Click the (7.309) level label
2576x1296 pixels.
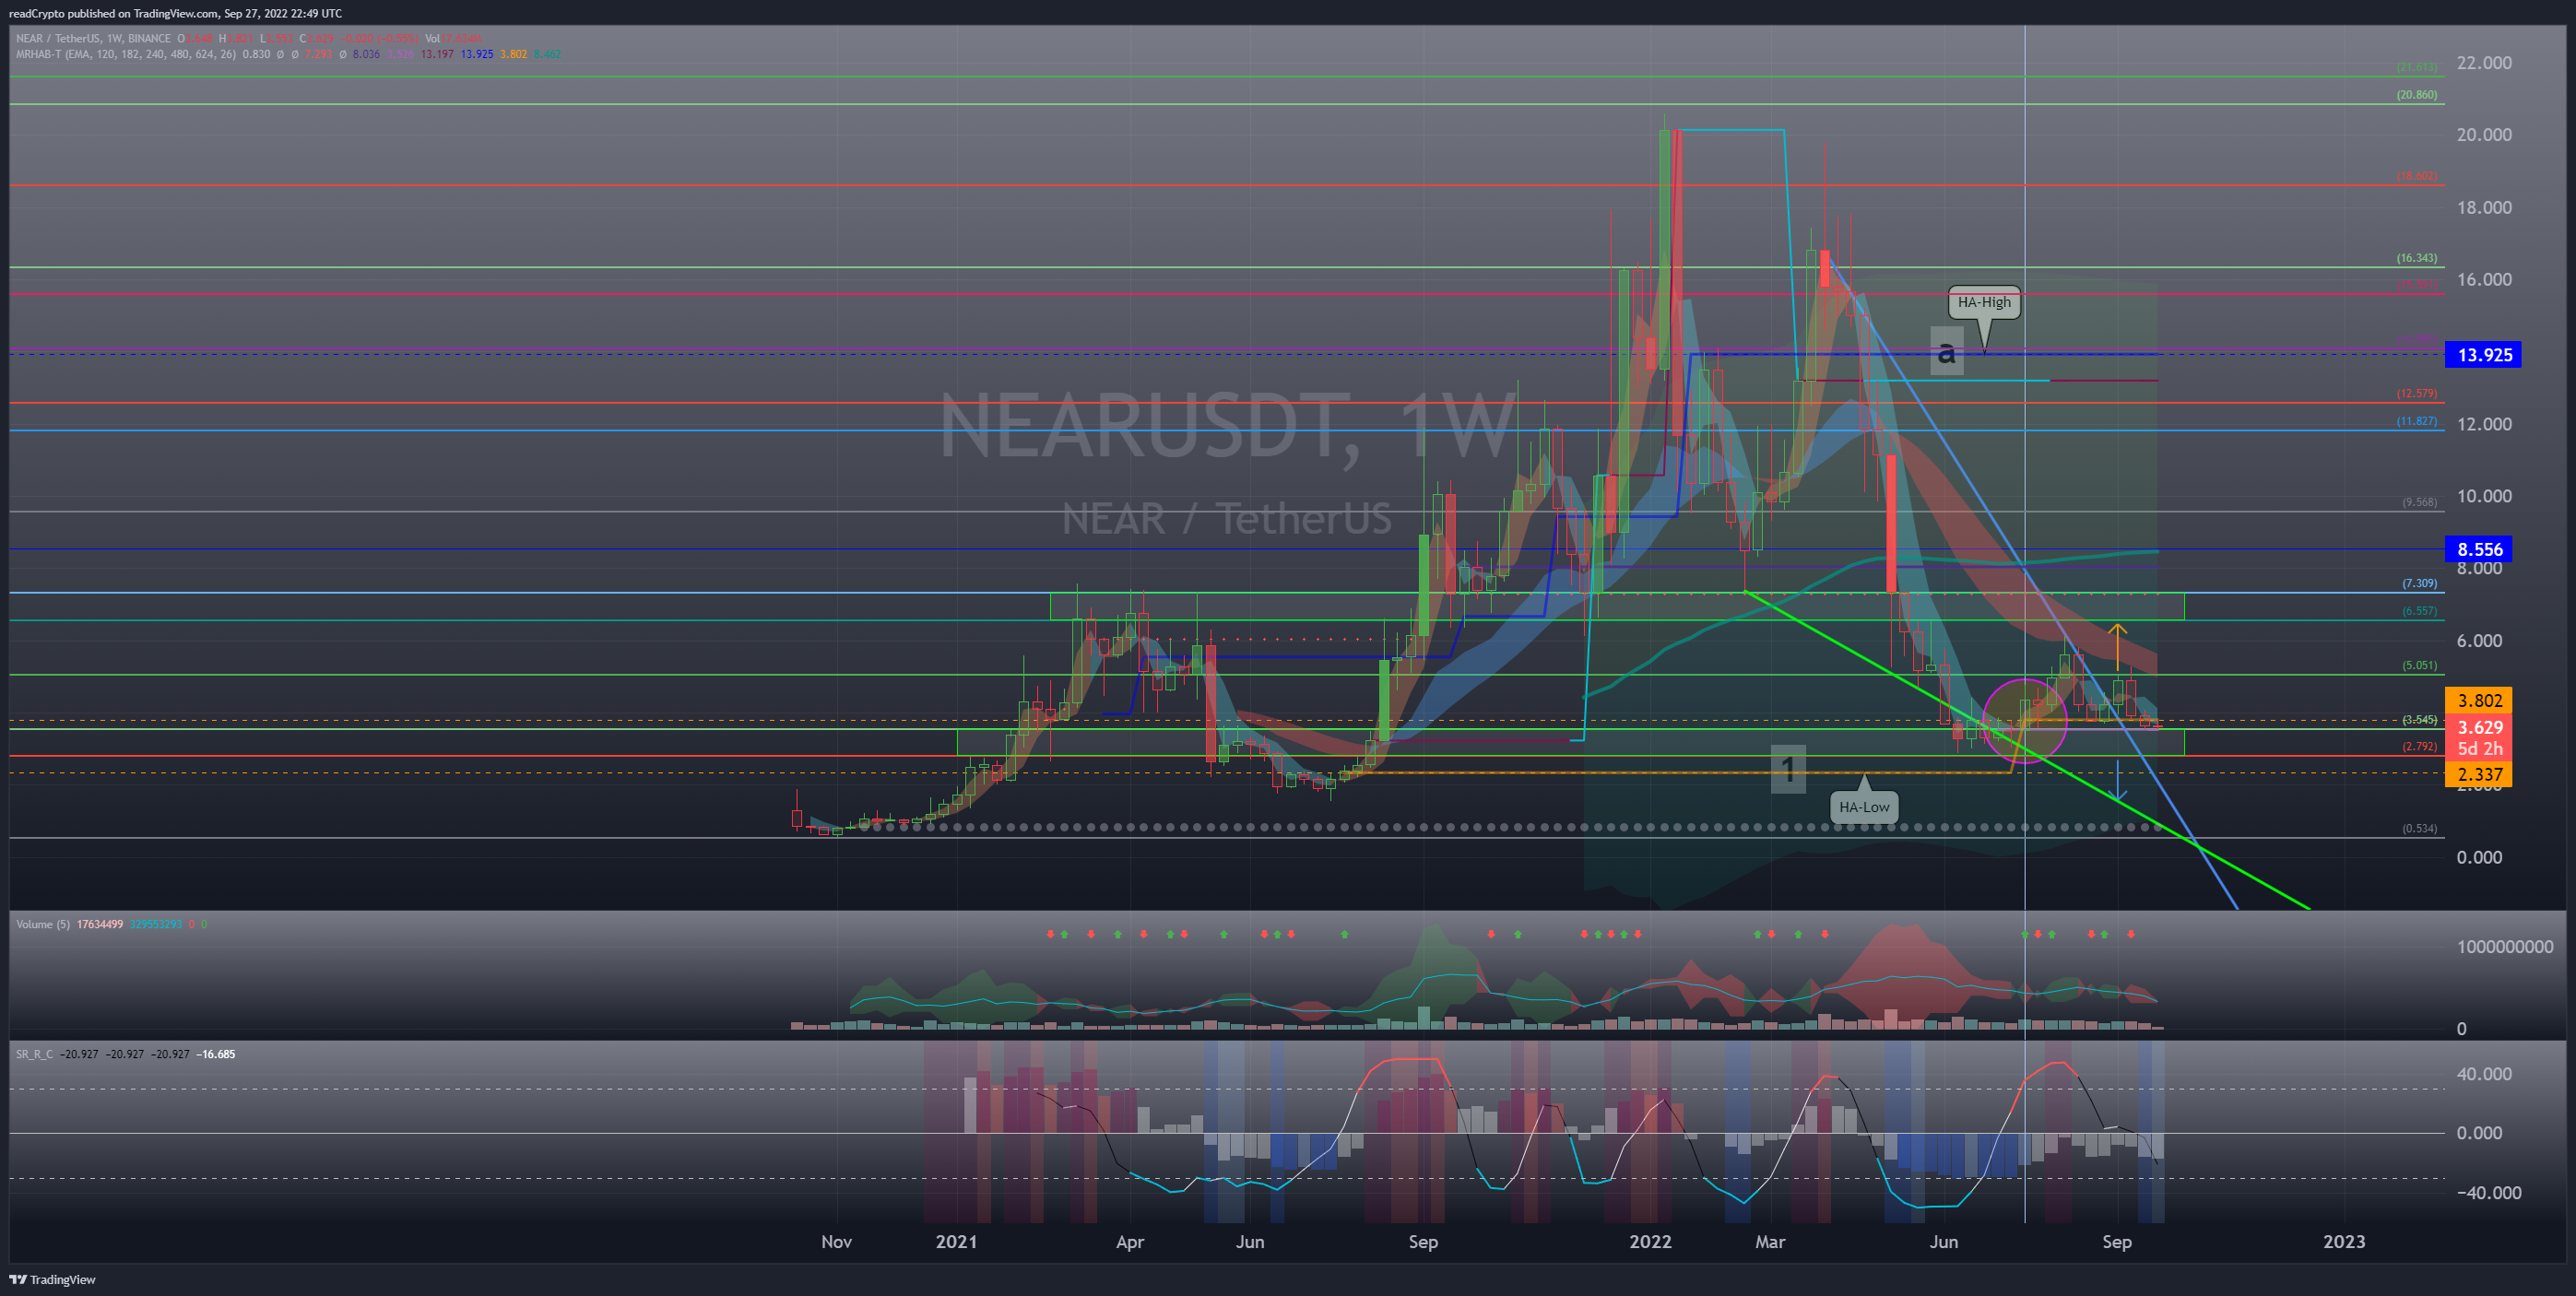tap(2419, 583)
